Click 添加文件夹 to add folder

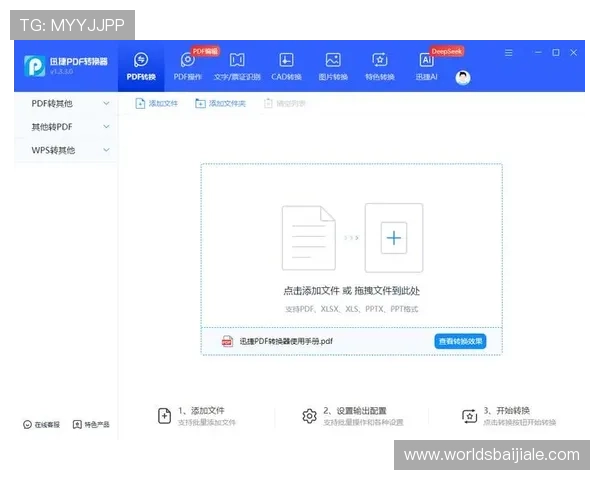220,103
